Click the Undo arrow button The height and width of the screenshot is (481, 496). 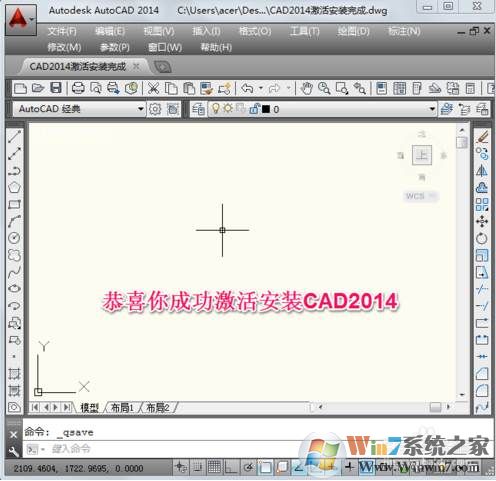pos(247,89)
